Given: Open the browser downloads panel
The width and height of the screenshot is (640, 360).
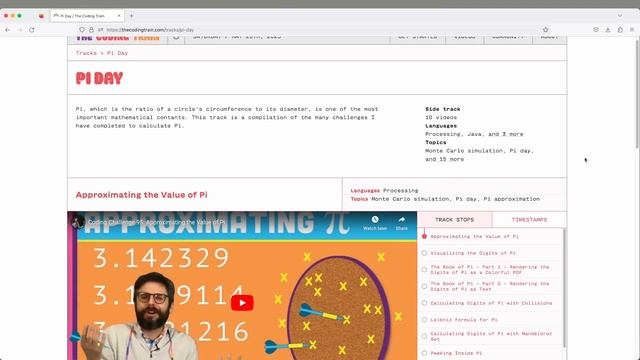Looking at the screenshot, I should (x=608, y=30).
